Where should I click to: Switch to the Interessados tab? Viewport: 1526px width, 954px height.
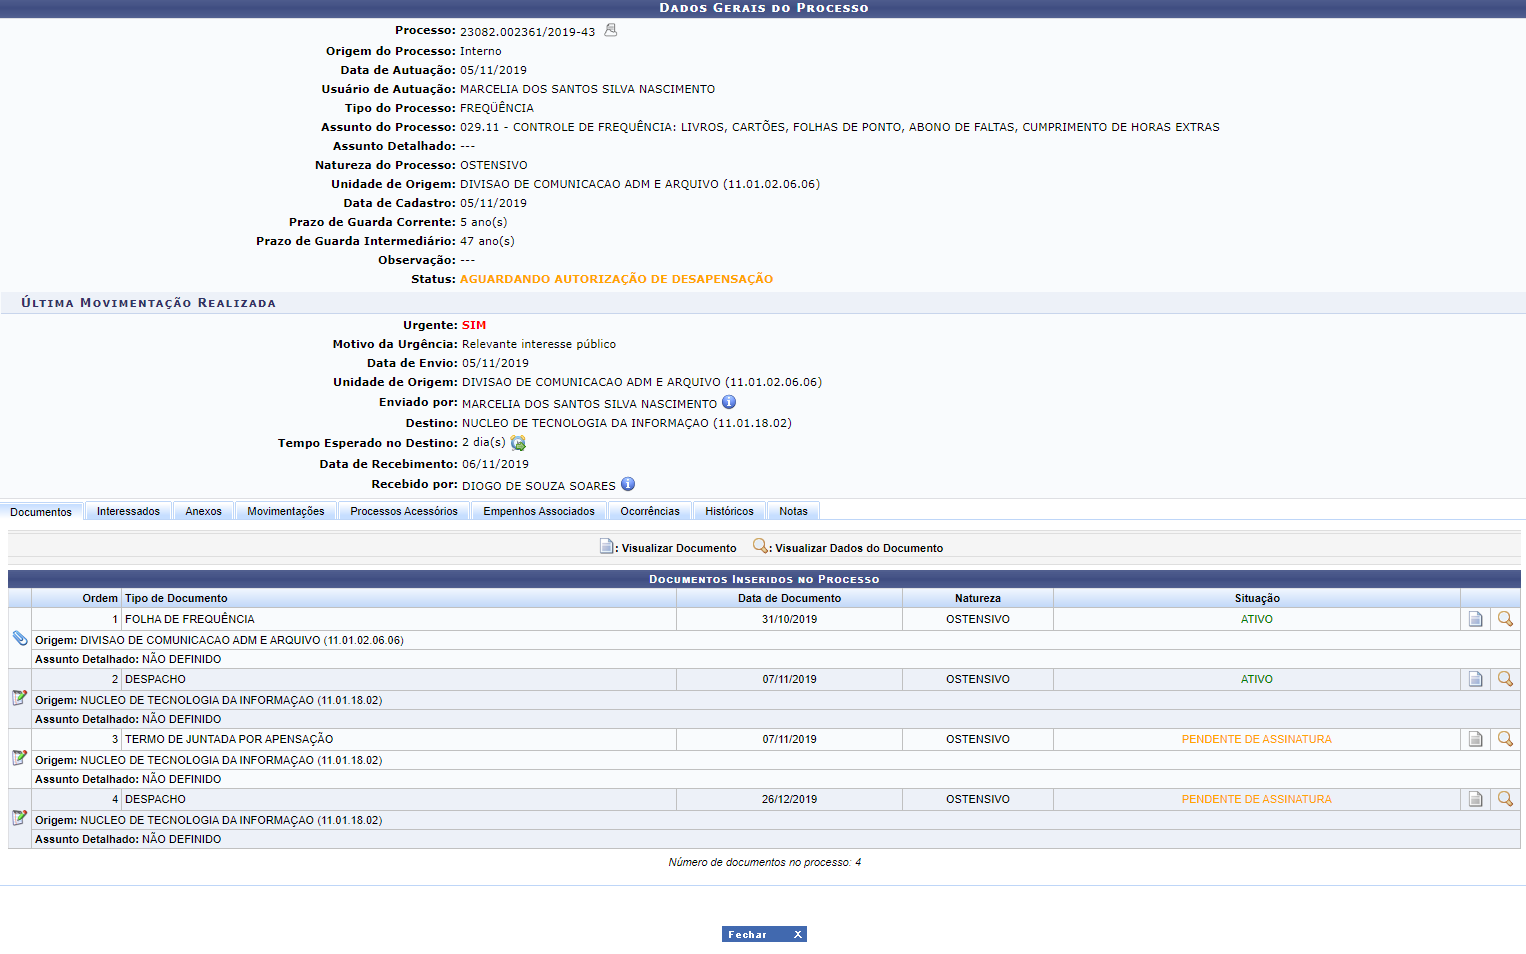pos(128,511)
